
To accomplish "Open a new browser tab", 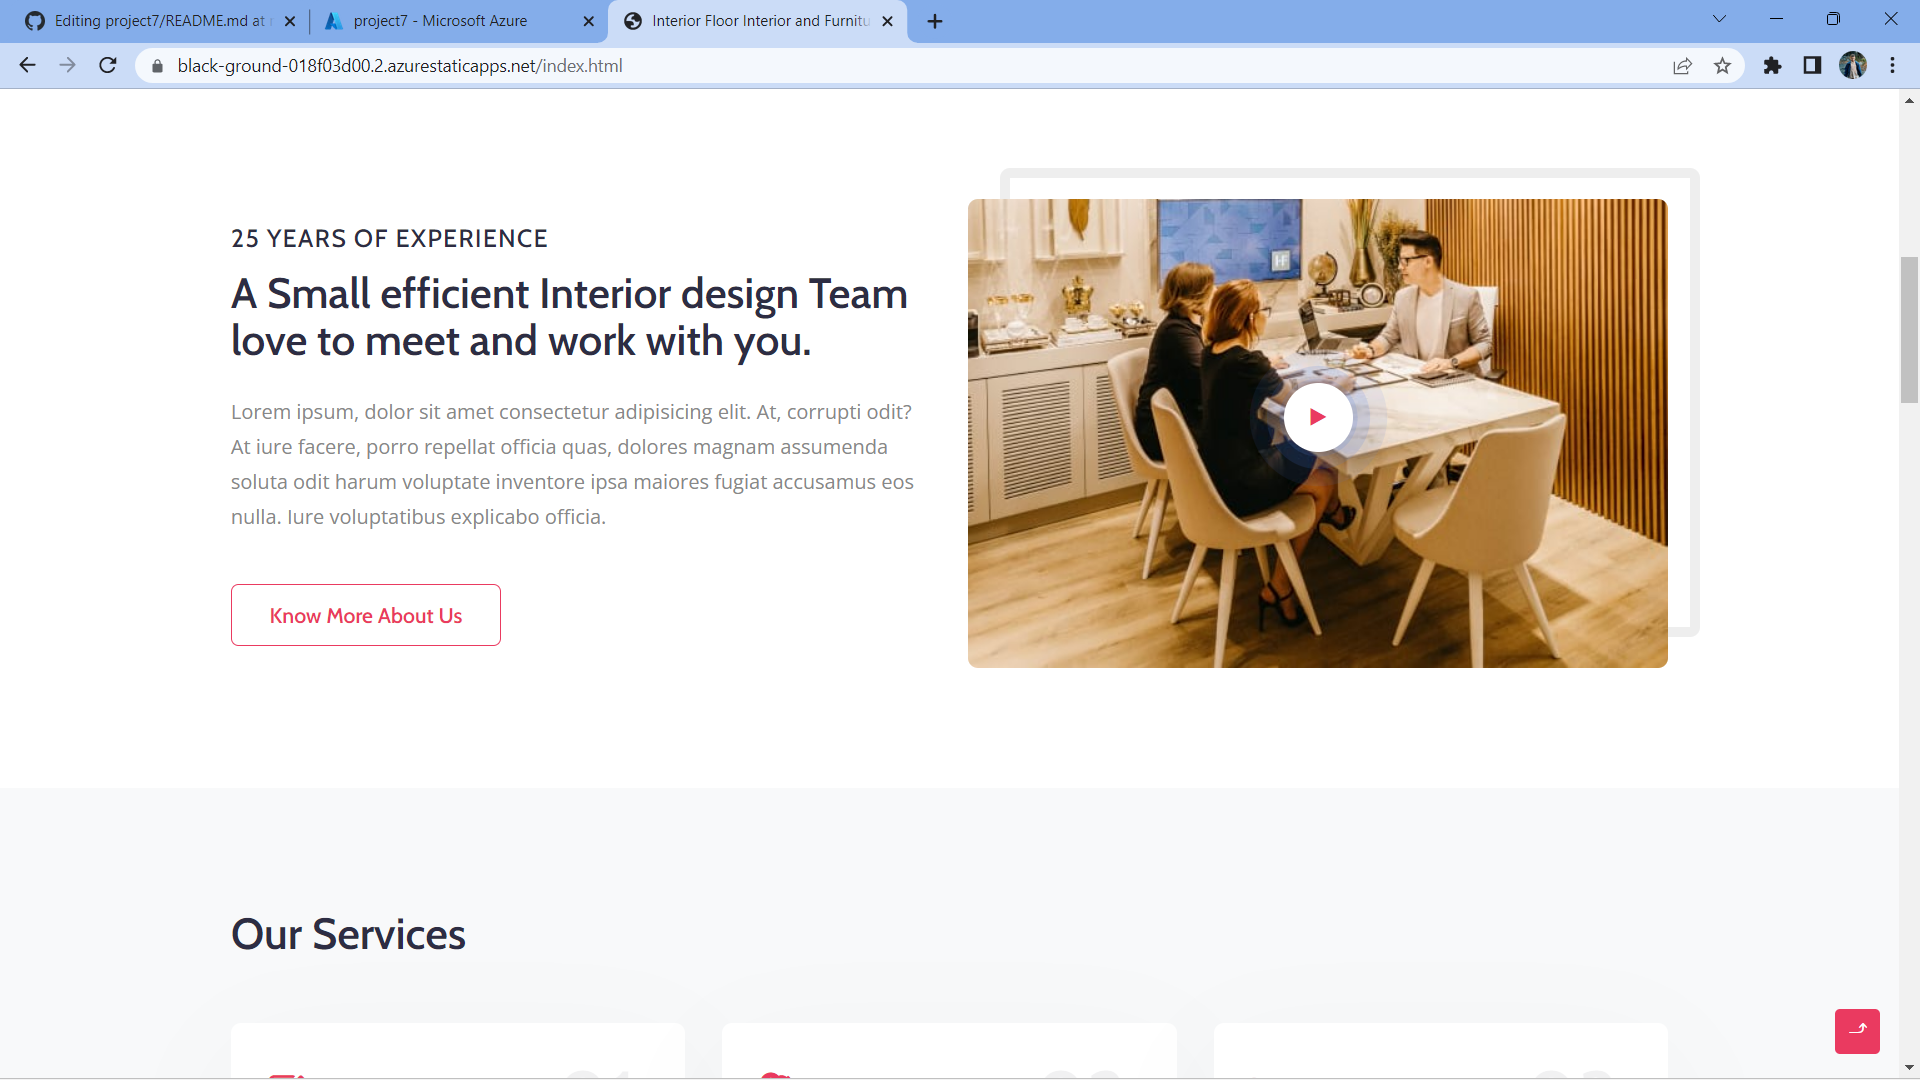I will point(935,21).
